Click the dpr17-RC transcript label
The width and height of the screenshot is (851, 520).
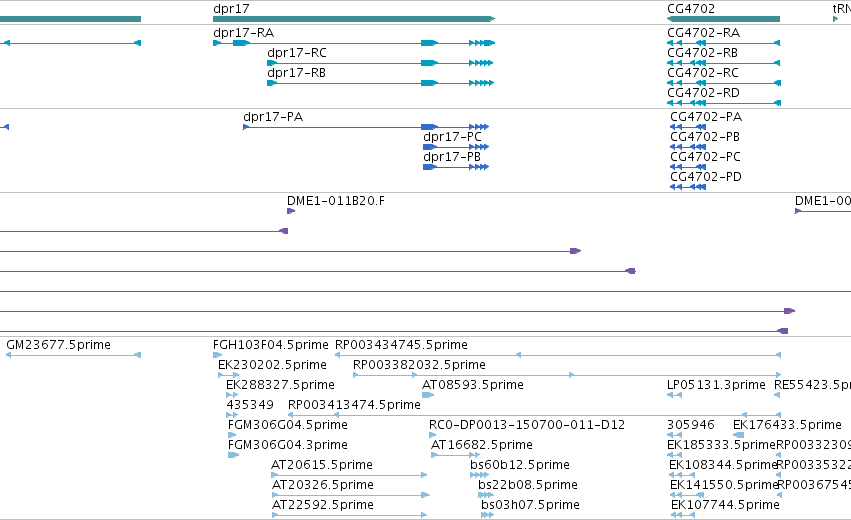(x=297, y=53)
